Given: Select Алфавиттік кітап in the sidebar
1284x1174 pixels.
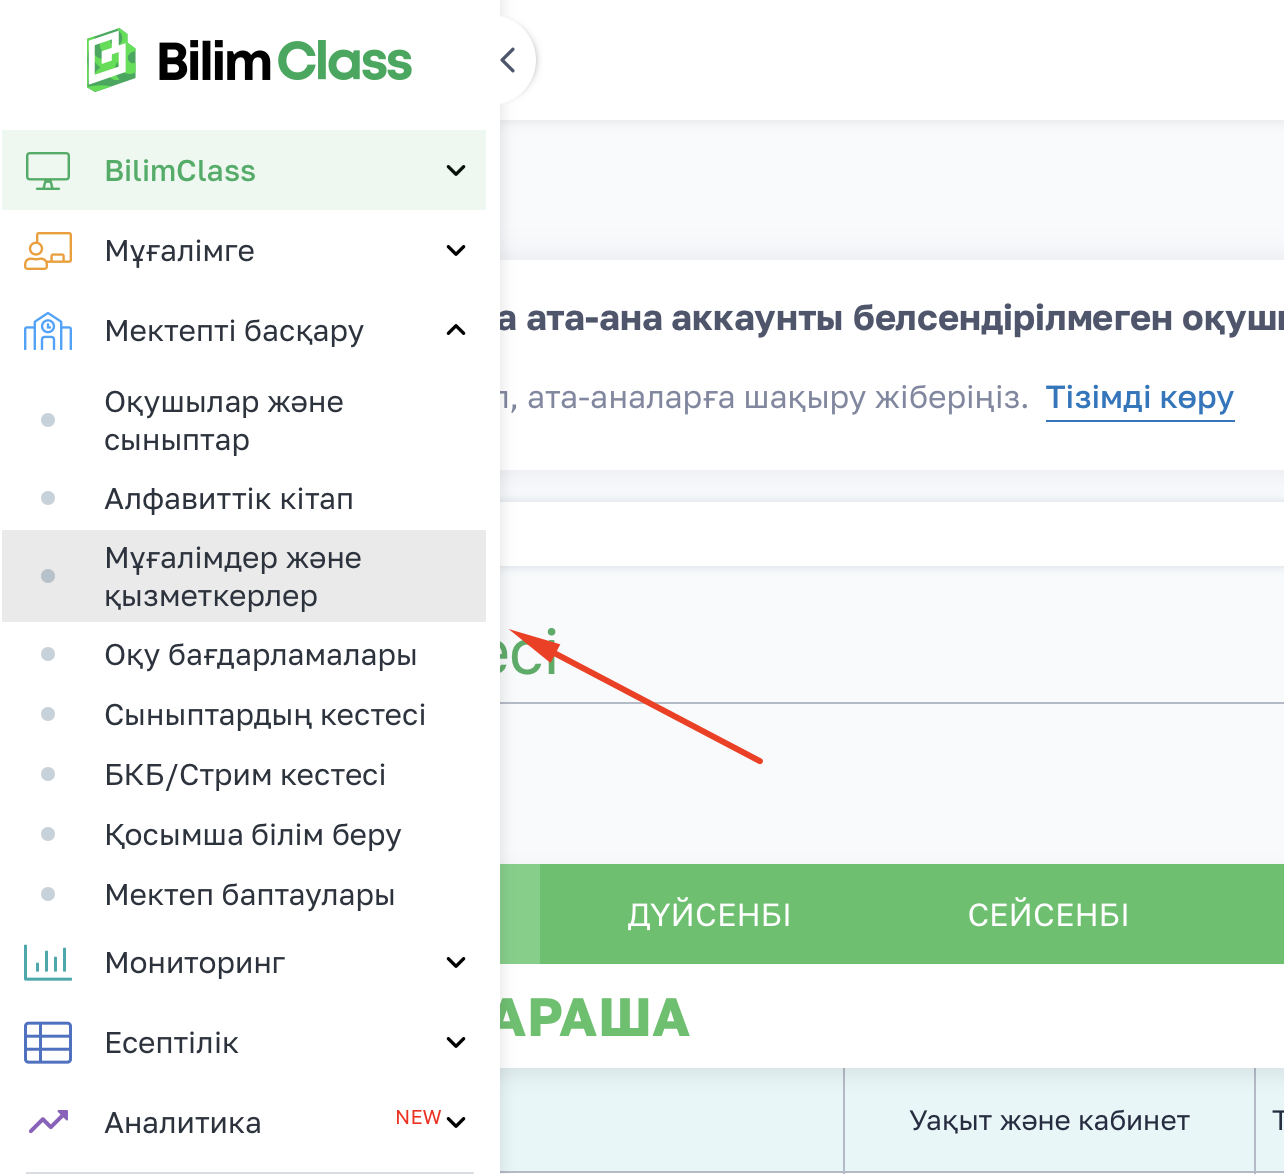Looking at the screenshot, I should [x=229, y=499].
